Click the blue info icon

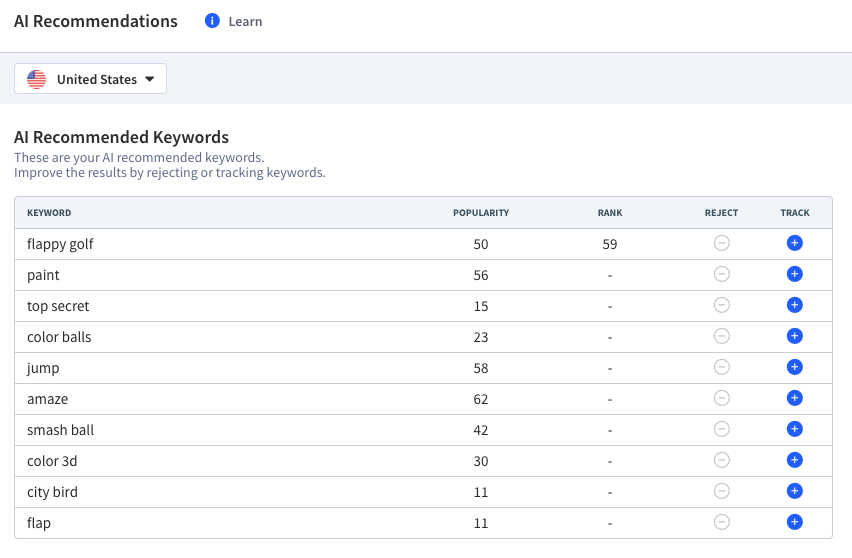click(212, 21)
